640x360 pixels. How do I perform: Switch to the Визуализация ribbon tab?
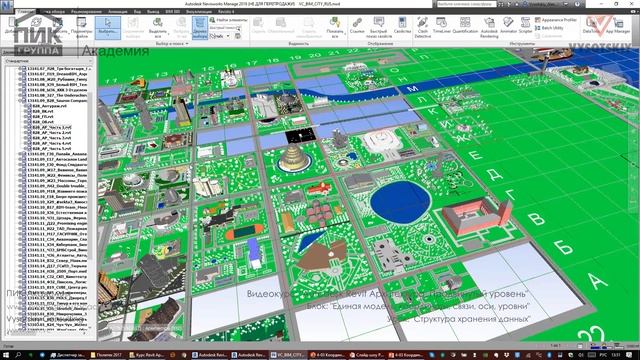coord(199,12)
